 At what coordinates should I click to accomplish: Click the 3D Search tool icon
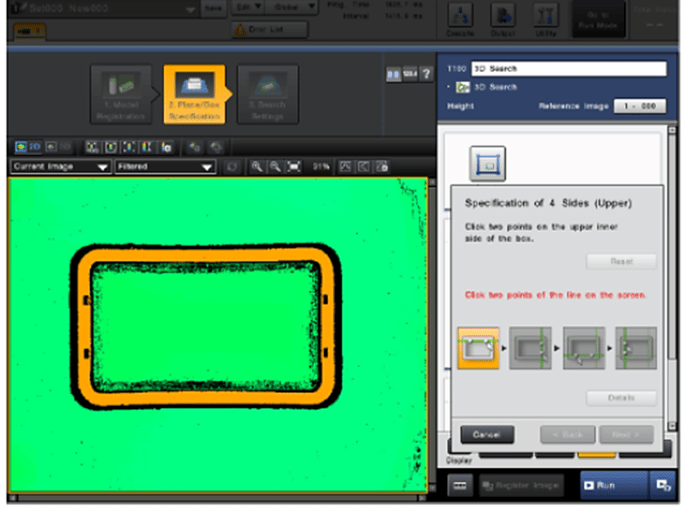(464, 87)
